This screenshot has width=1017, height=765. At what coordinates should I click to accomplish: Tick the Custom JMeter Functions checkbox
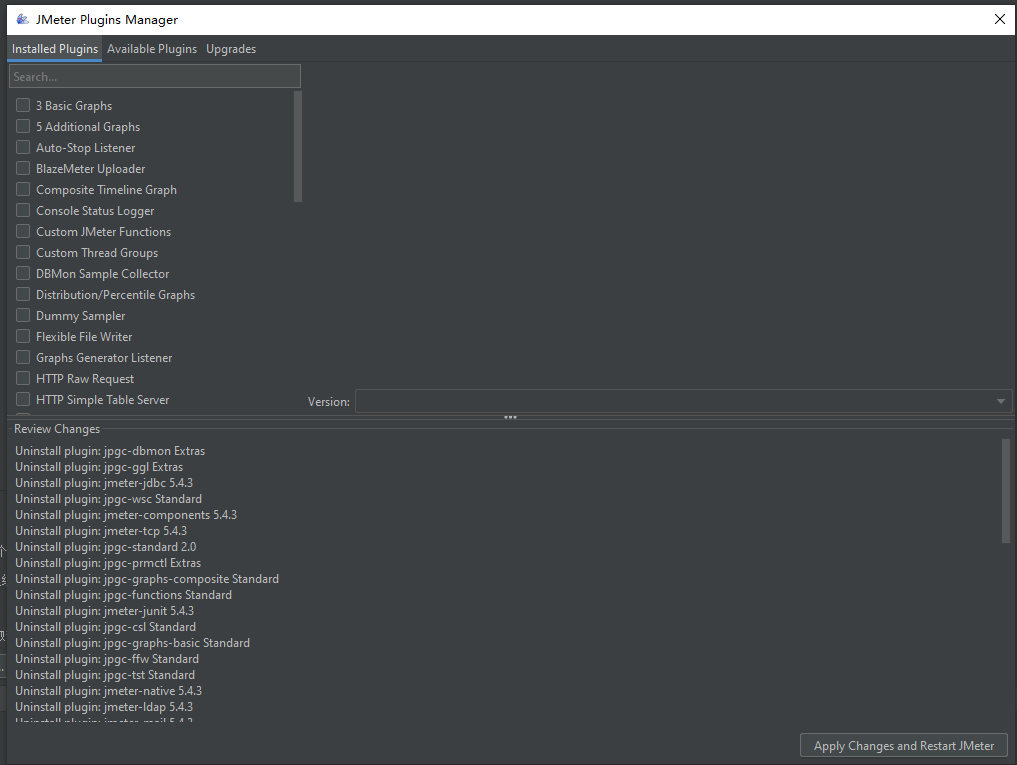tap(23, 231)
